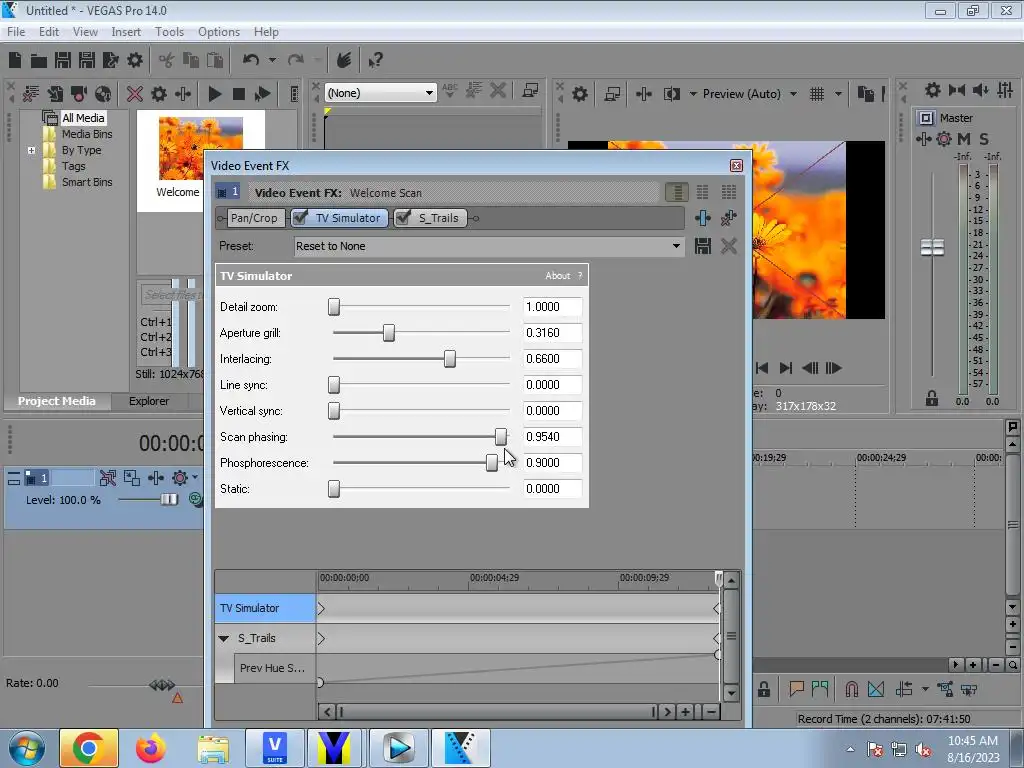Click the Windows Start button
Viewport: 1024px width, 768px height.
click(x=26, y=748)
